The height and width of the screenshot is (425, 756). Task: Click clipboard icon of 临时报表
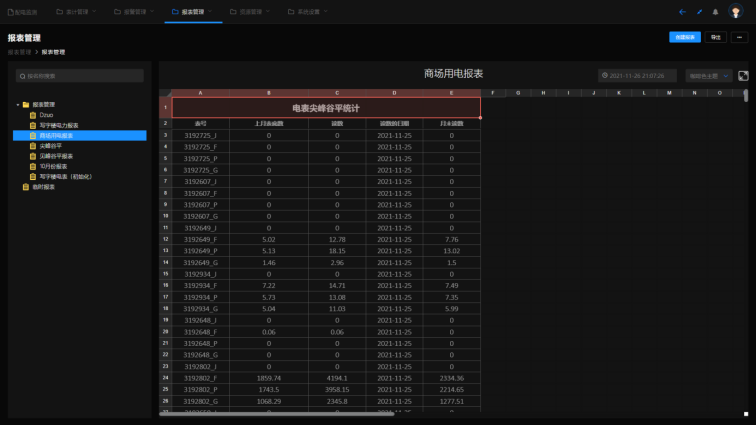click(26, 187)
